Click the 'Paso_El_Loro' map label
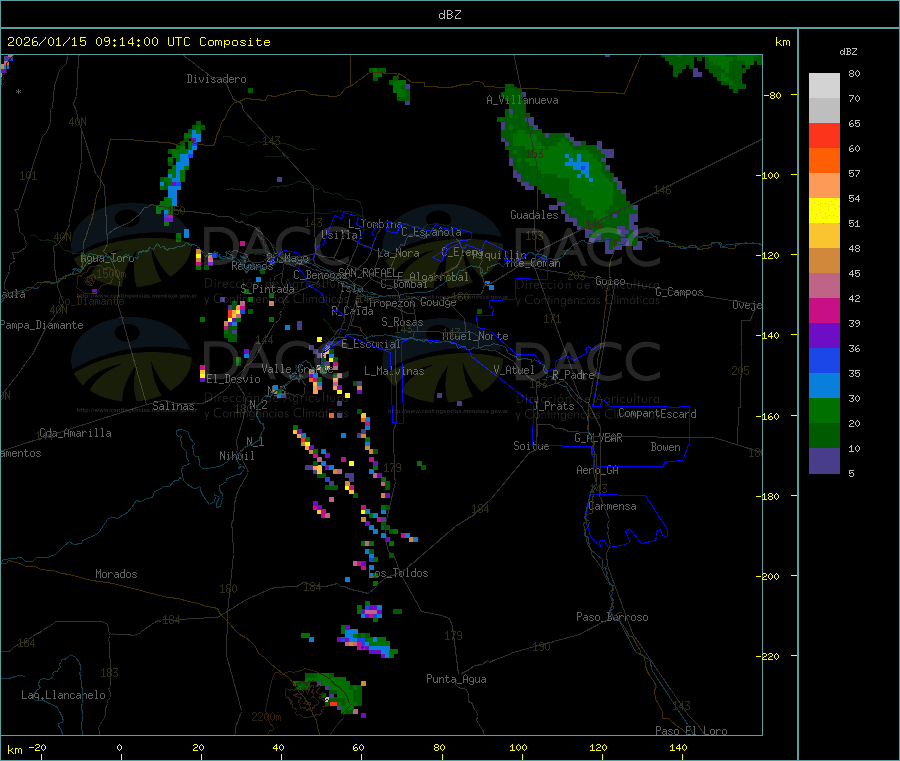This screenshot has height=761, width=900. (x=691, y=731)
